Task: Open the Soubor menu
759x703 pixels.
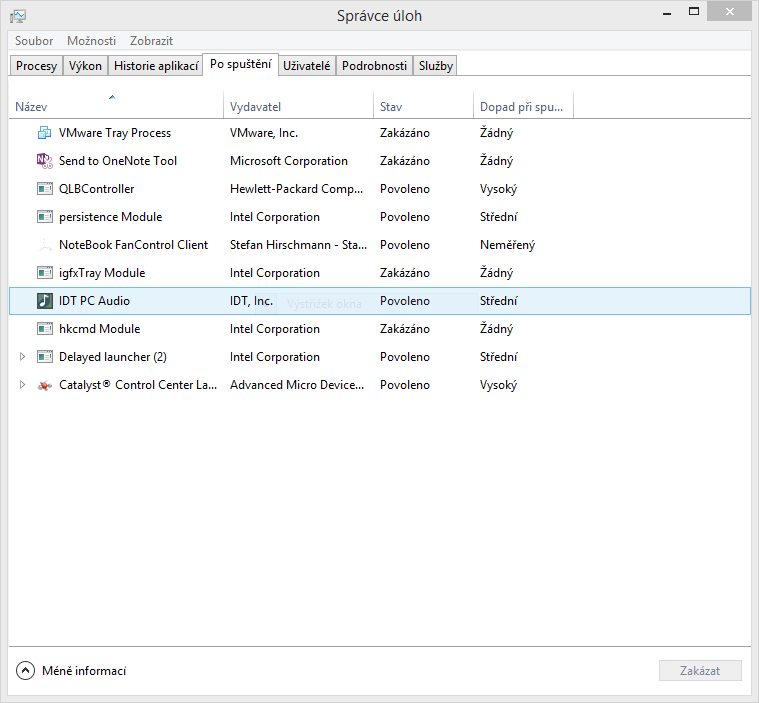Action: coord(34,41)
